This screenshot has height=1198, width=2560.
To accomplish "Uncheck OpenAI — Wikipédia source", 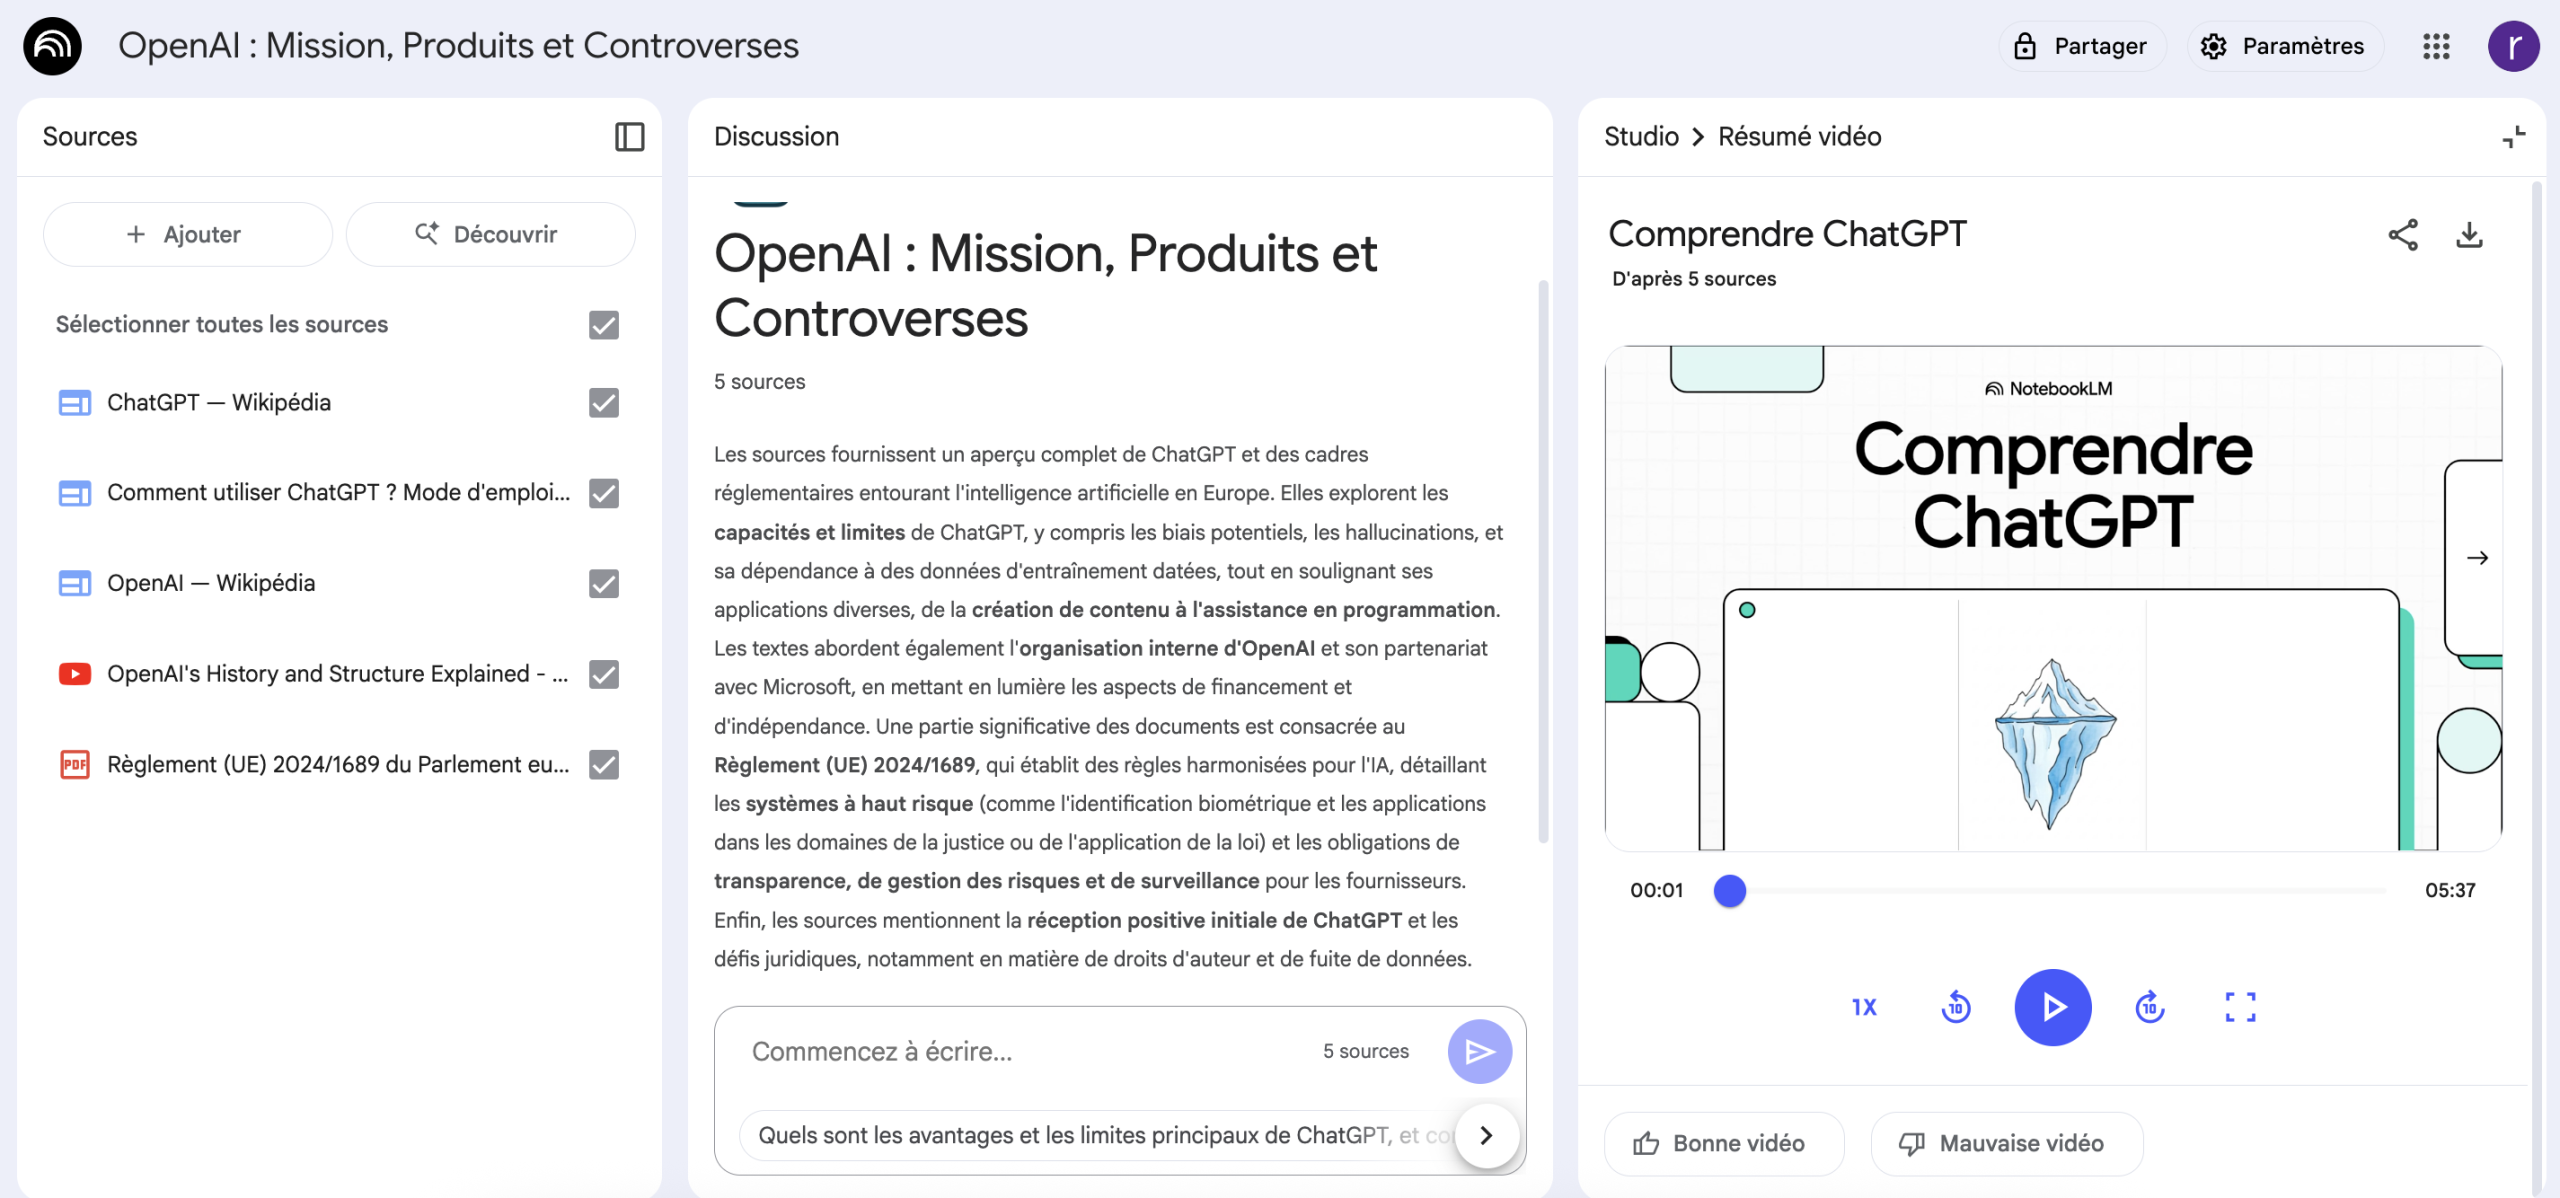I will coord(604,584).
